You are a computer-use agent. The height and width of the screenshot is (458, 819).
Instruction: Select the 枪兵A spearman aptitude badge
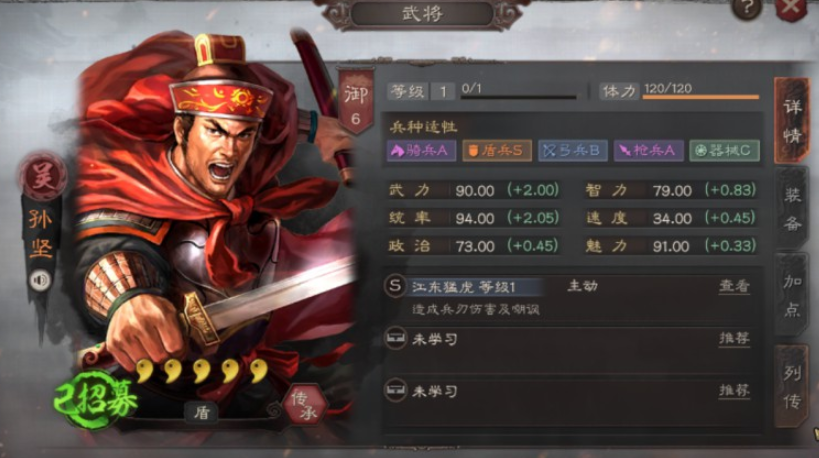(x=648, y=150)
